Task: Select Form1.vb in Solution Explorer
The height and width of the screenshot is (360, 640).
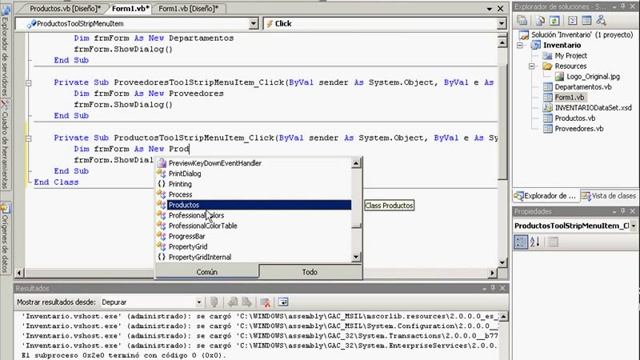Action: tap(569, 97)
